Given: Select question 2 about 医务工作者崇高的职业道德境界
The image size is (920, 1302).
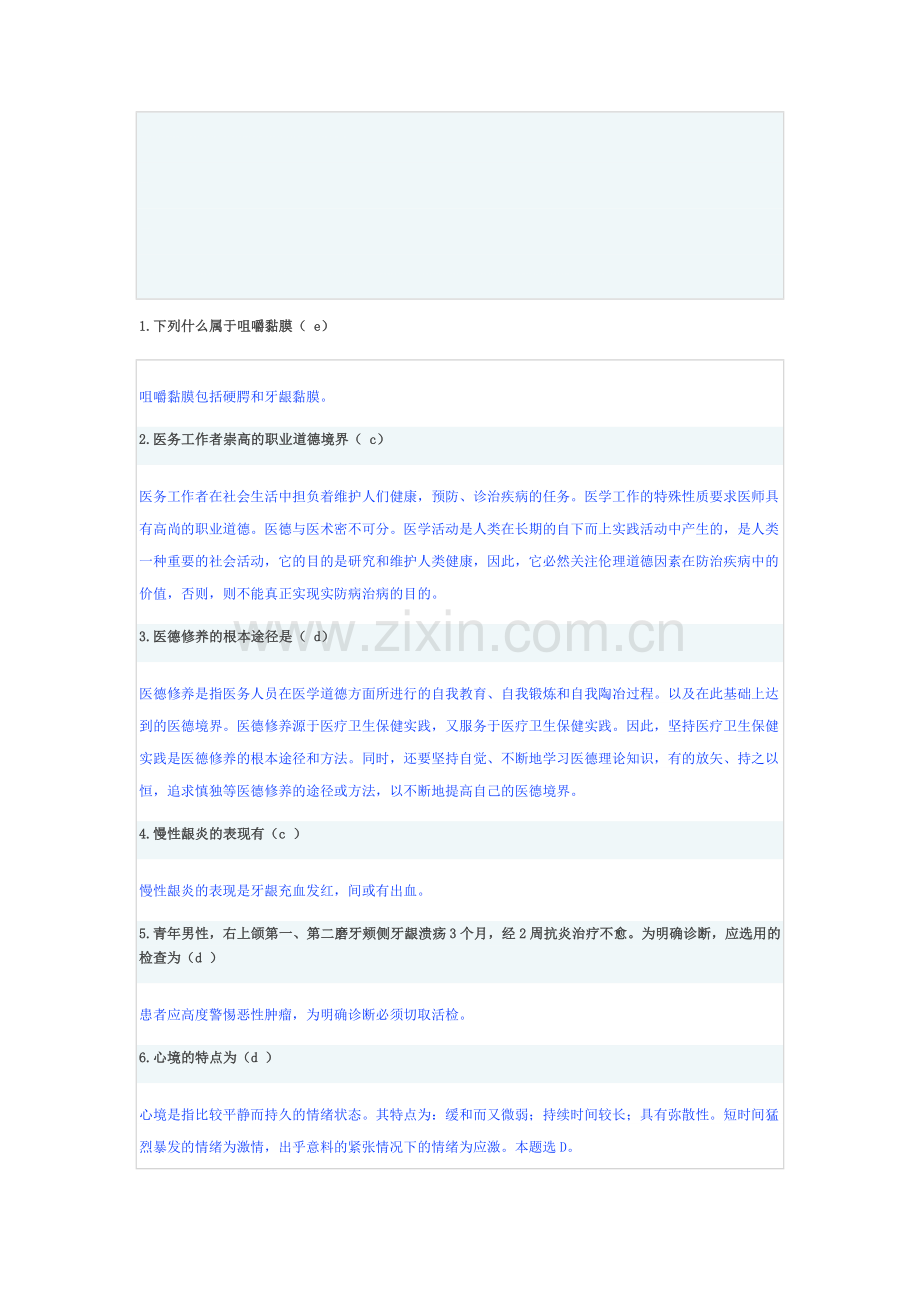Looking at the screenshot, I should click(261, 439).
